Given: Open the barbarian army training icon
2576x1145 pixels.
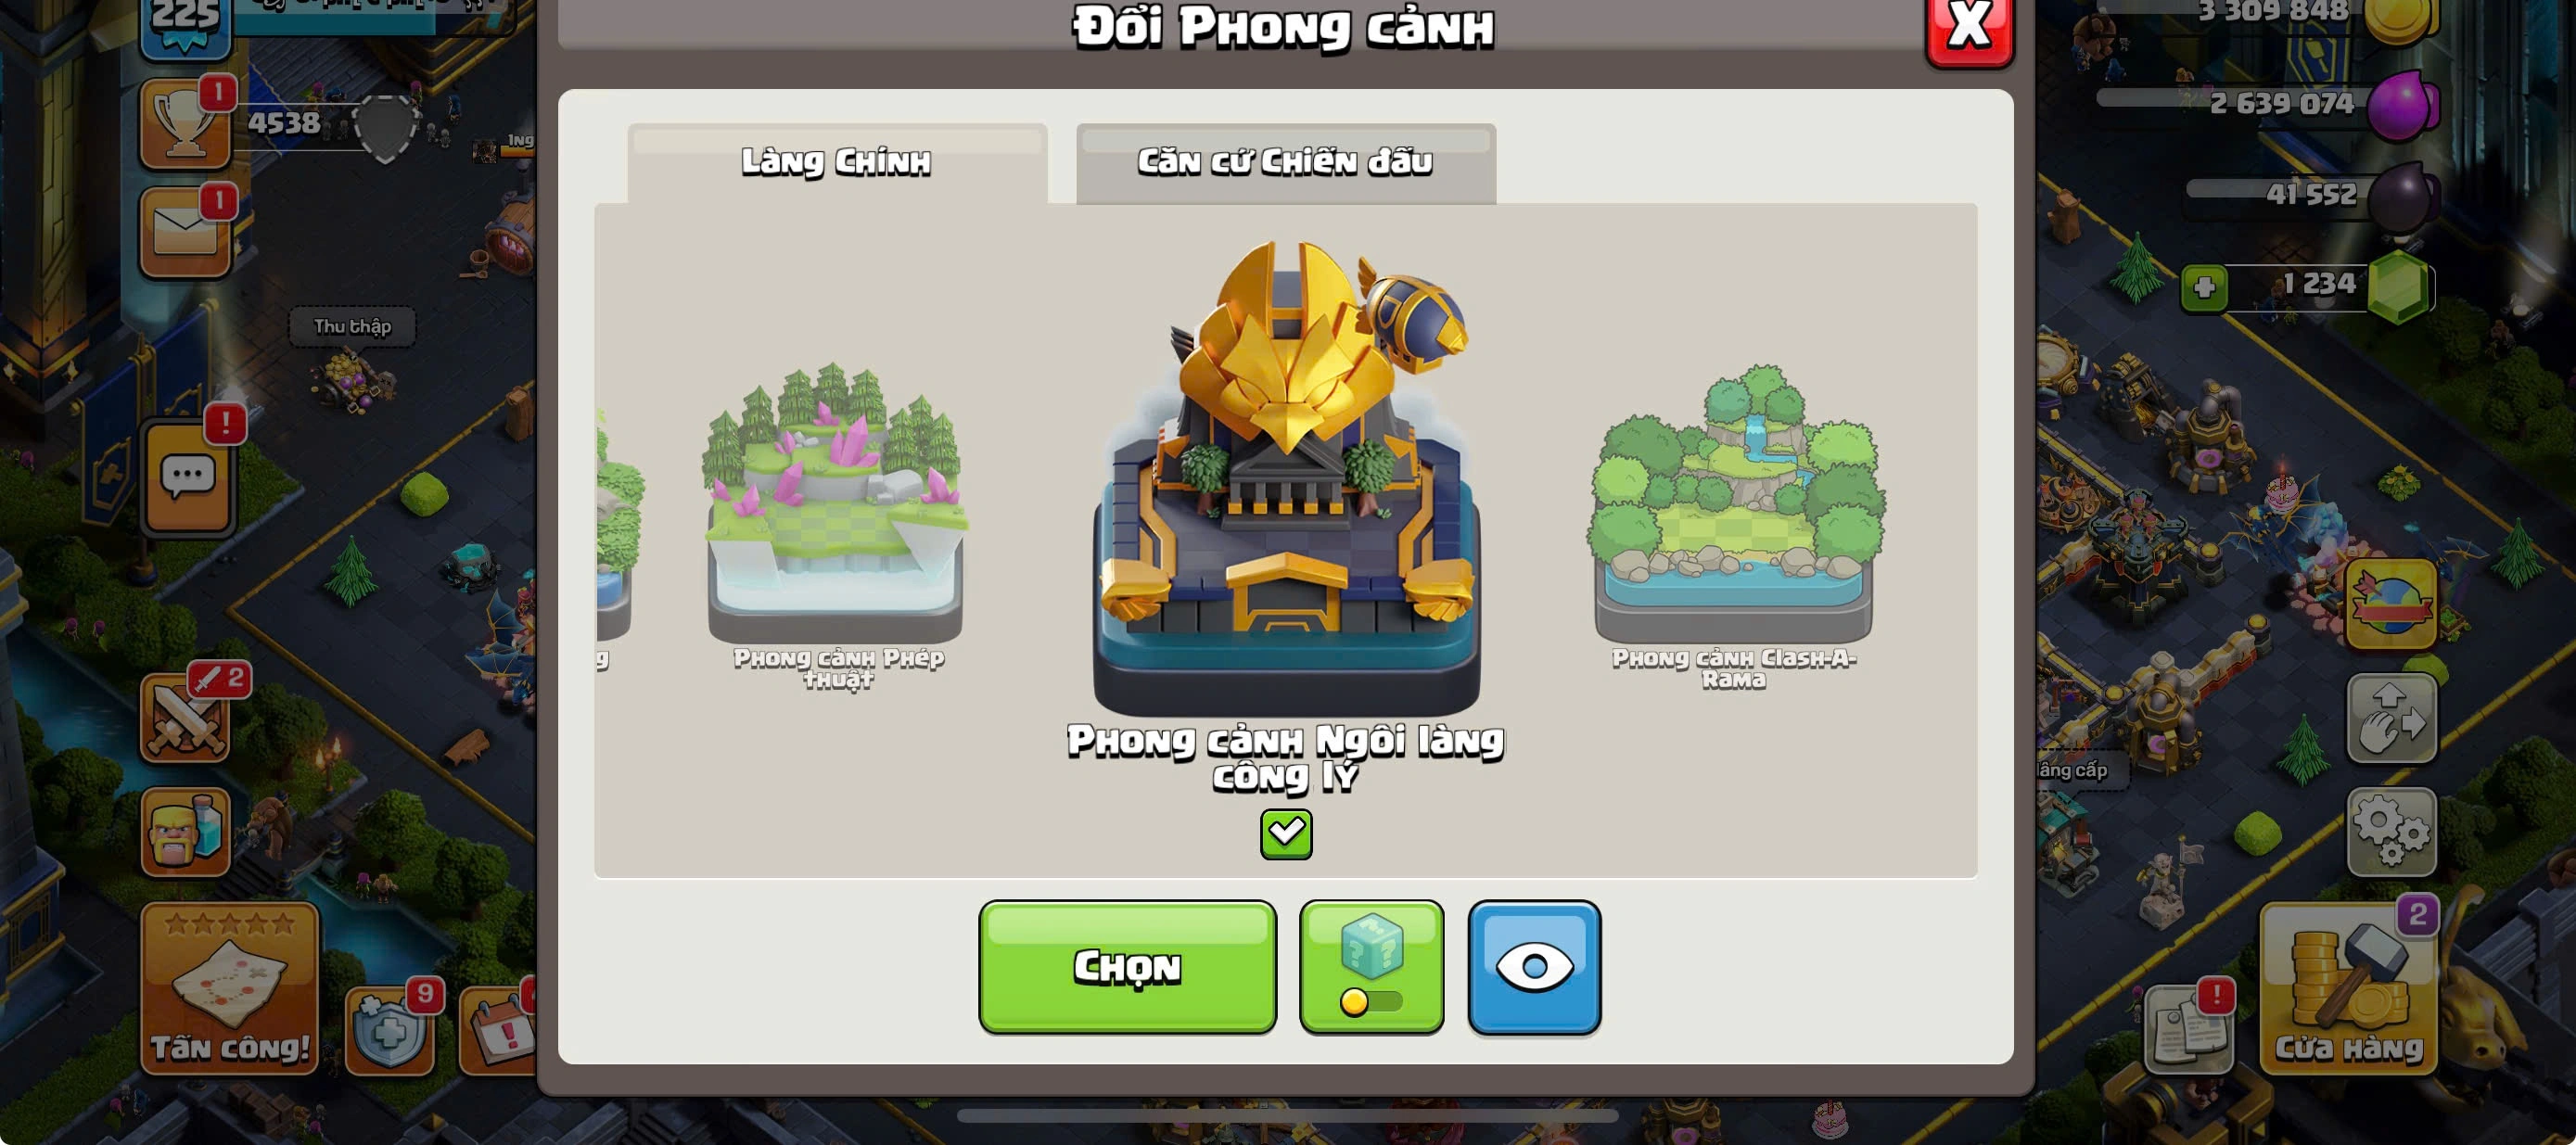Looking at the screenshot, I should pyautogui.click(x=186, y=832).
